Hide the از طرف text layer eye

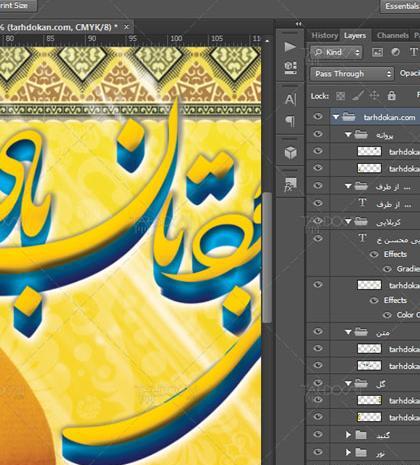318,203
